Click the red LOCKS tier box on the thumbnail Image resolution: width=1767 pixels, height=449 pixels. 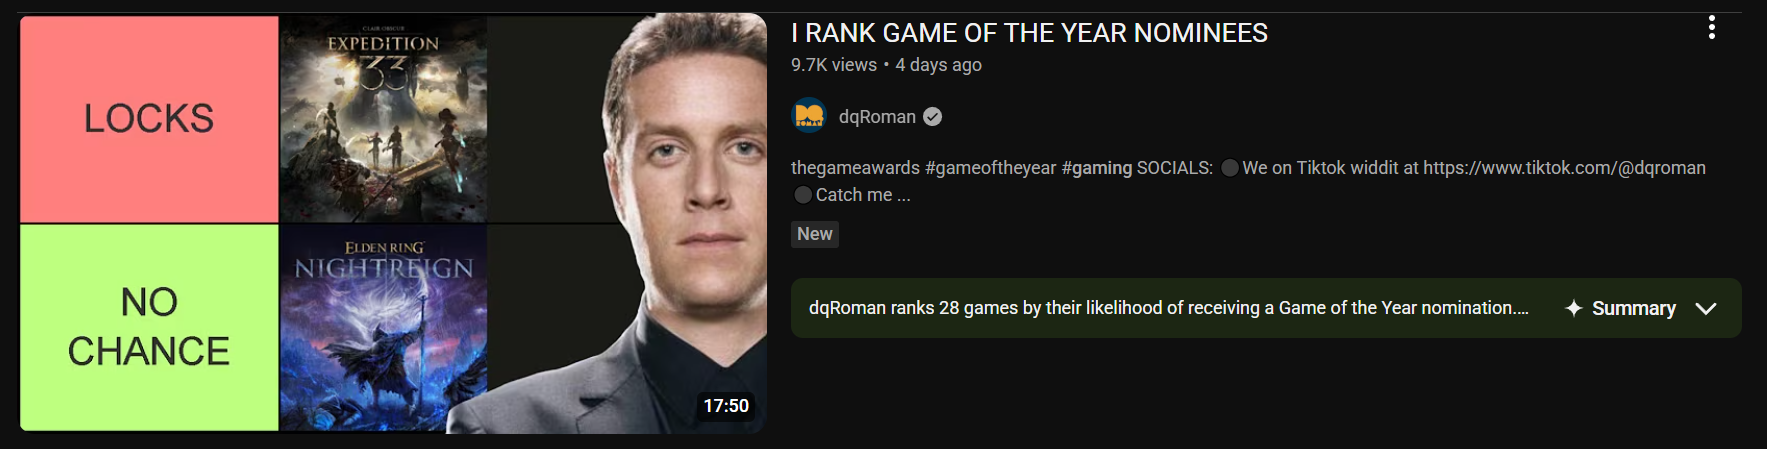(x=149, y=119)
